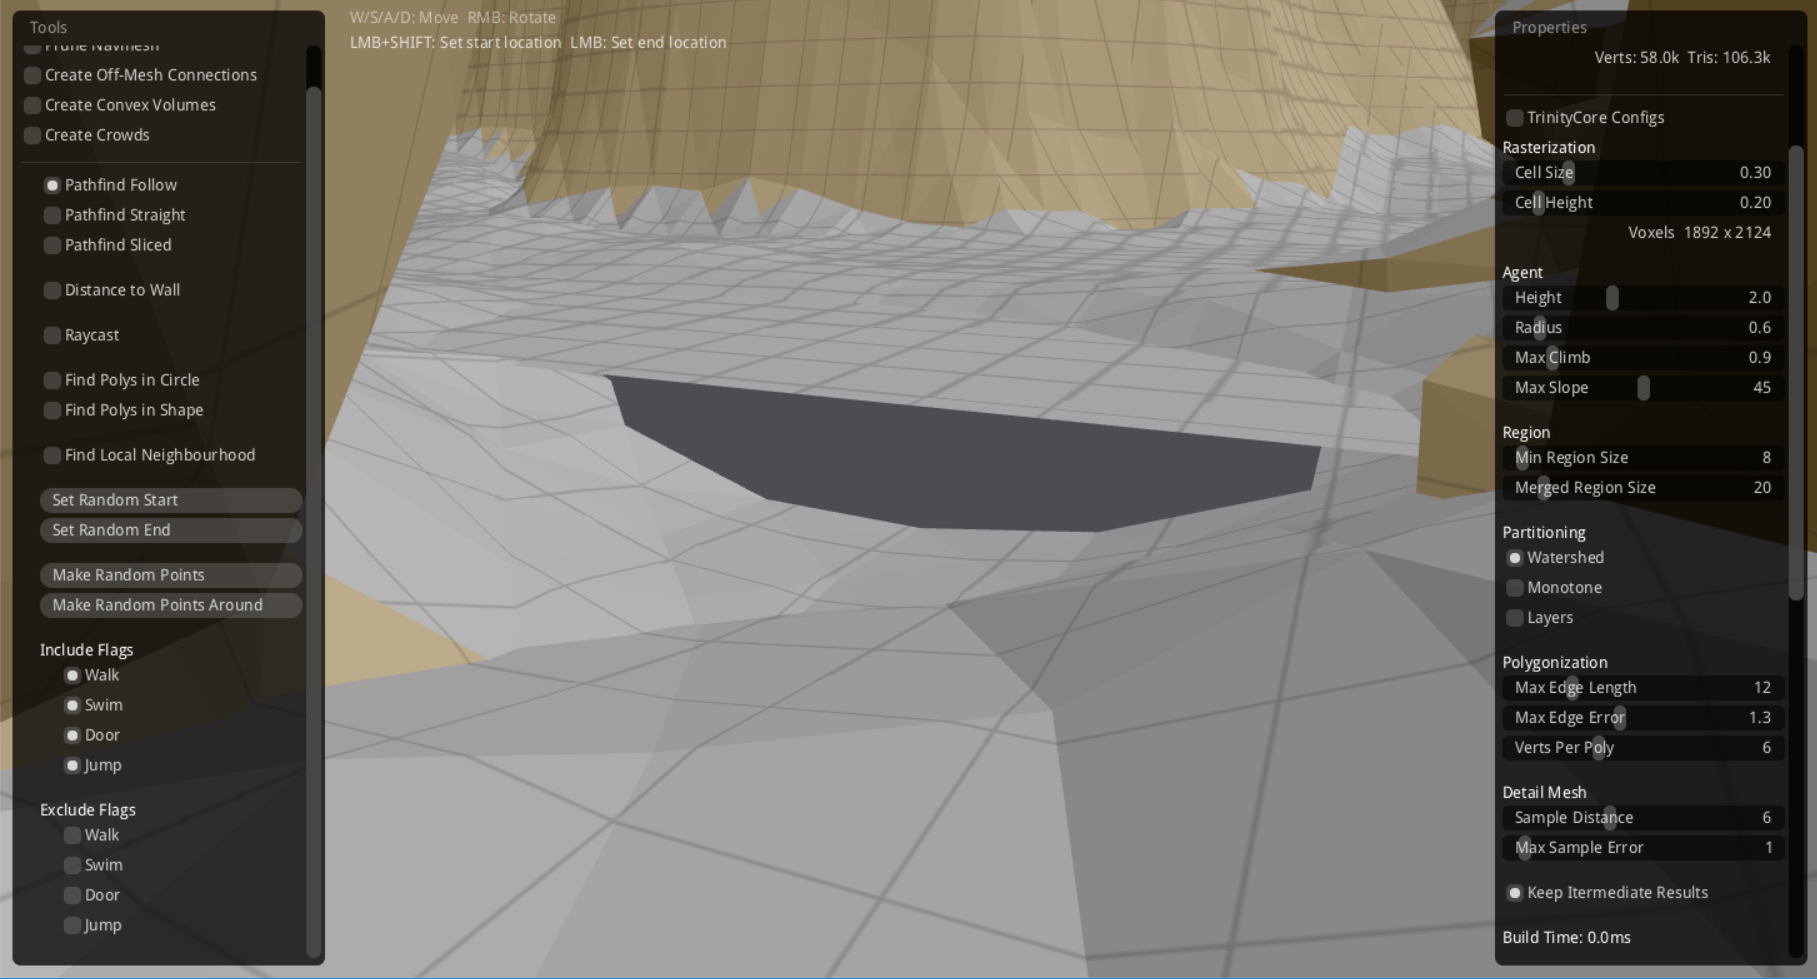Choose Pathfind Straight mode
1817x979 pixels.
pyautogui.click(x=115, y=215)
